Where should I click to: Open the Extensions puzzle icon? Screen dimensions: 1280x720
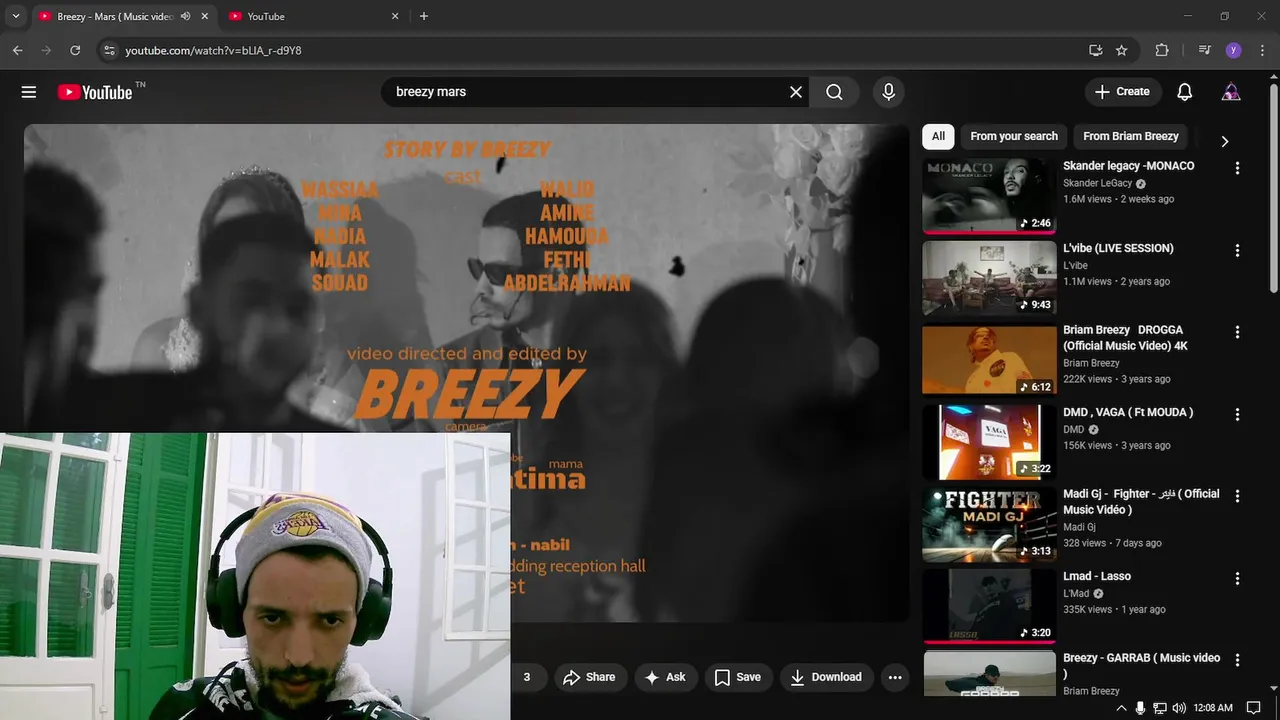click(x=1162, y=50)
